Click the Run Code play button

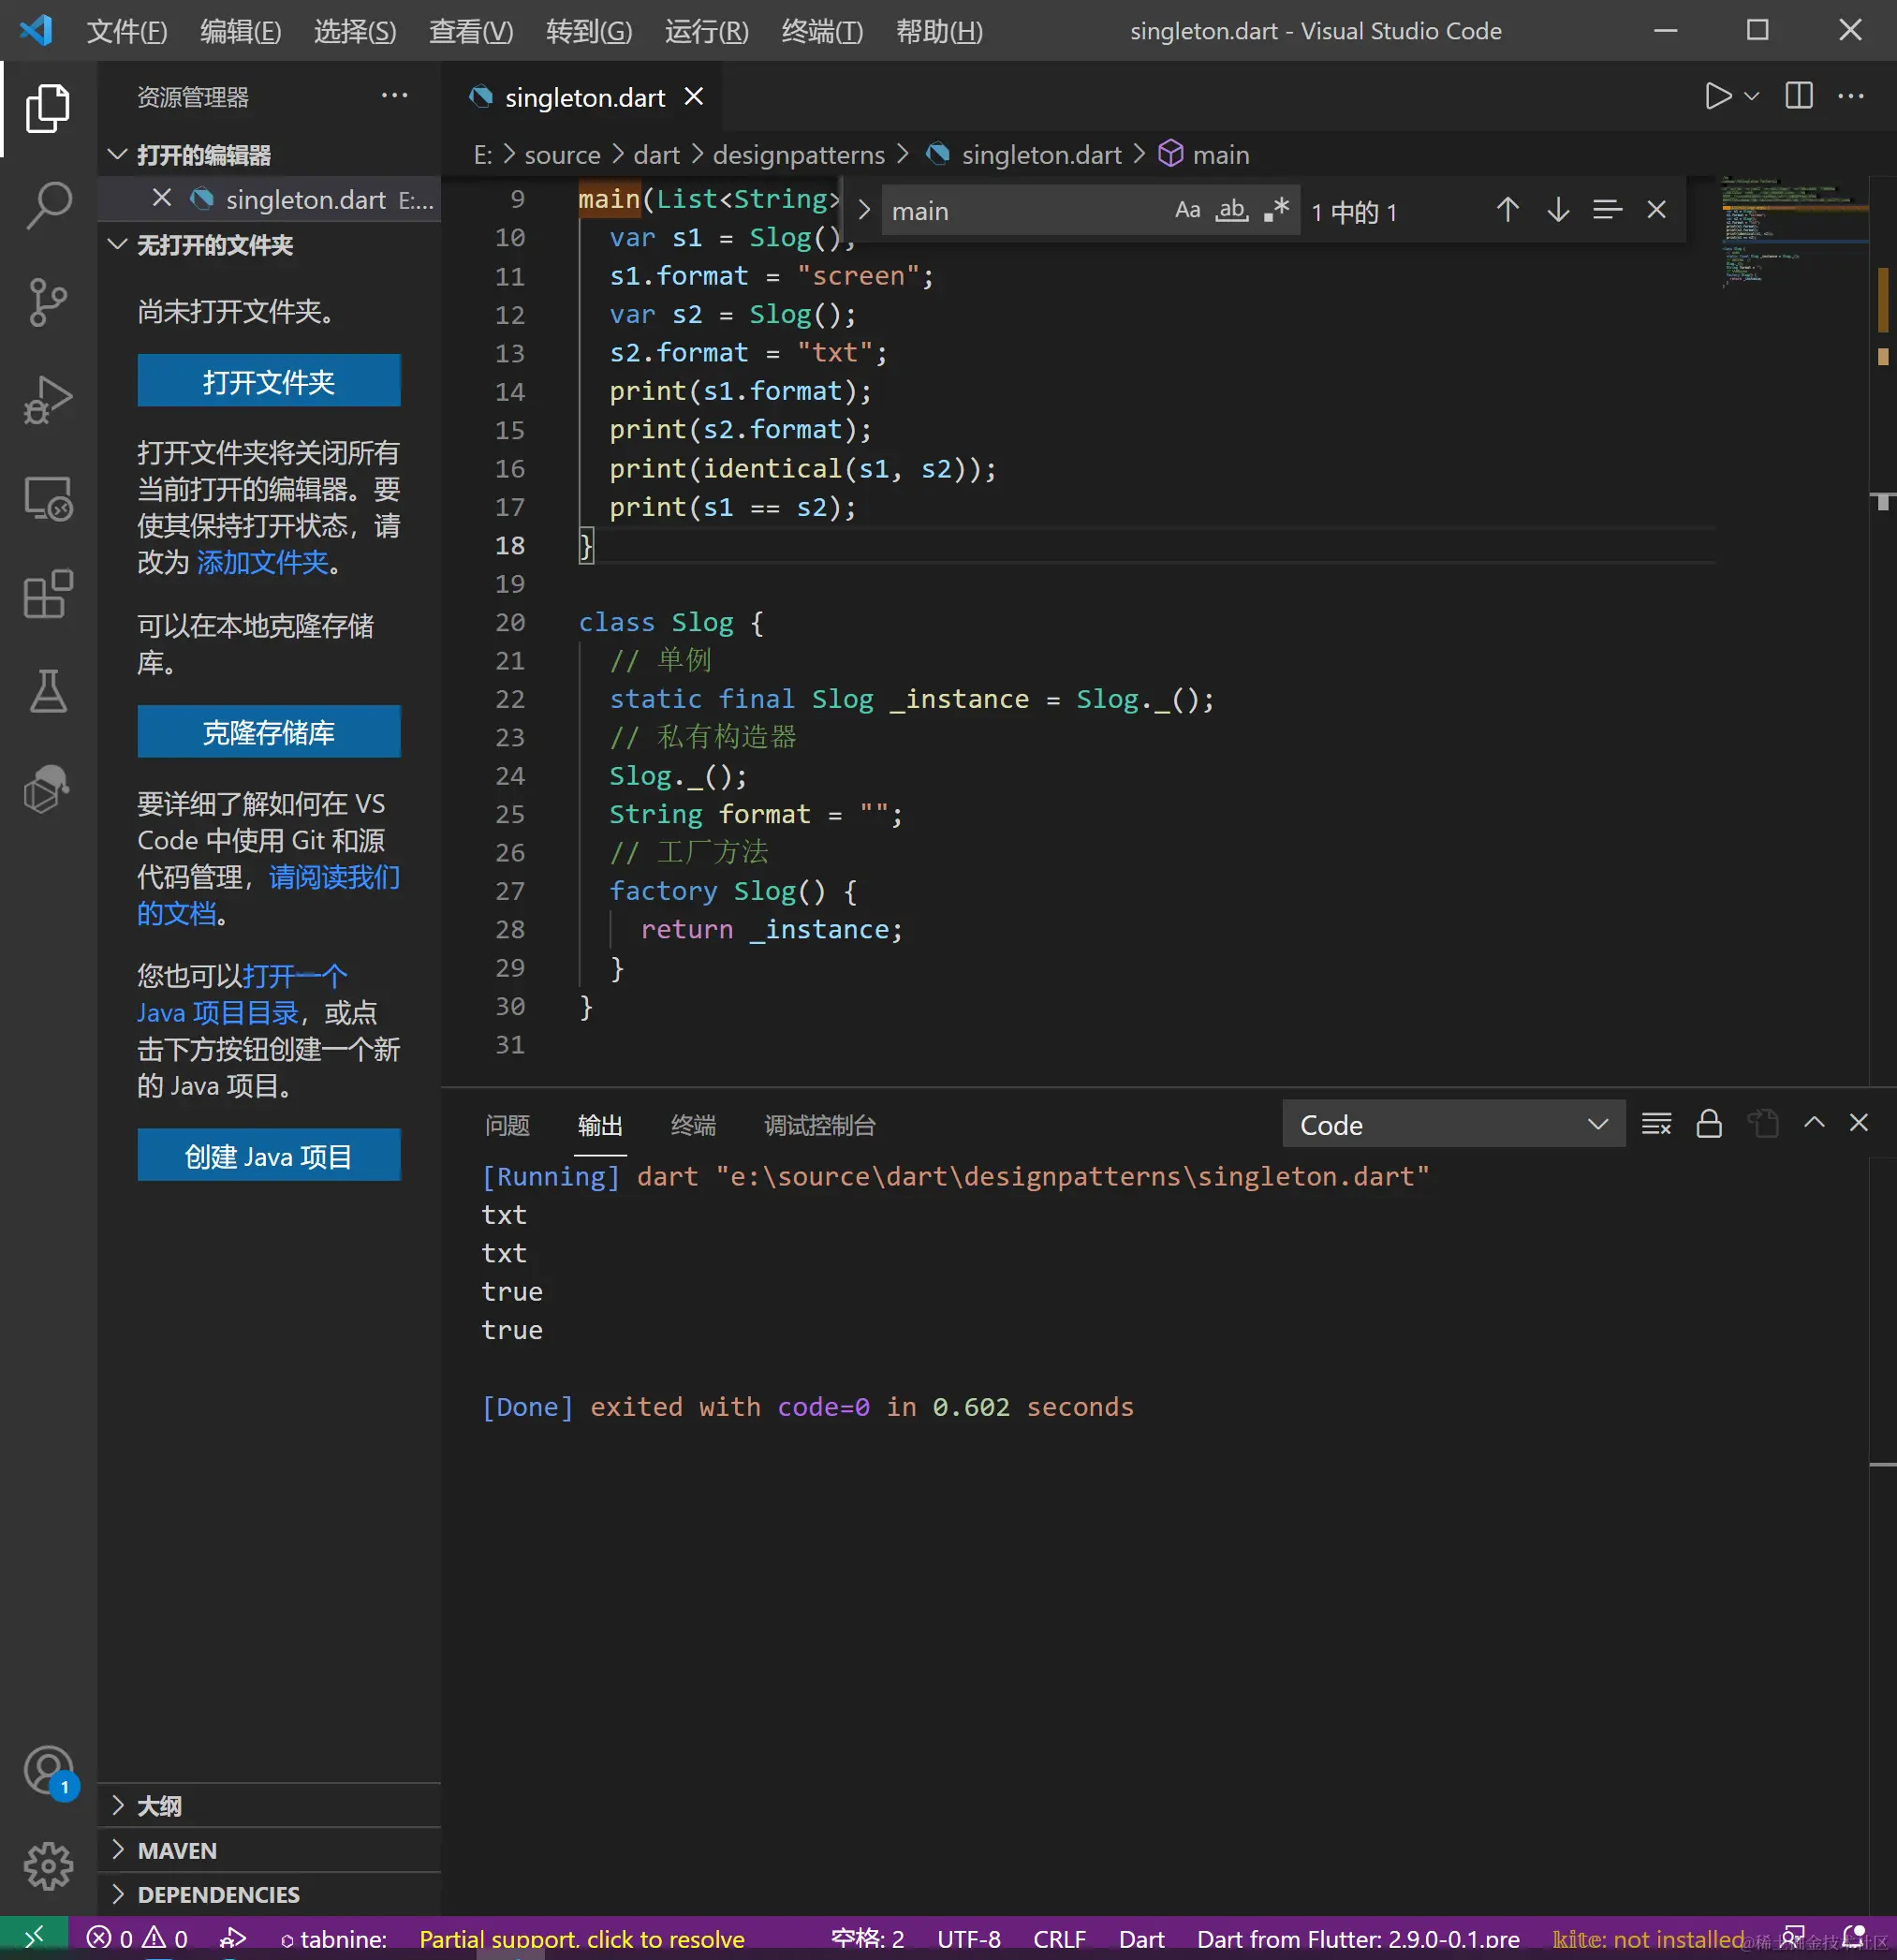tap(1717, 96)
